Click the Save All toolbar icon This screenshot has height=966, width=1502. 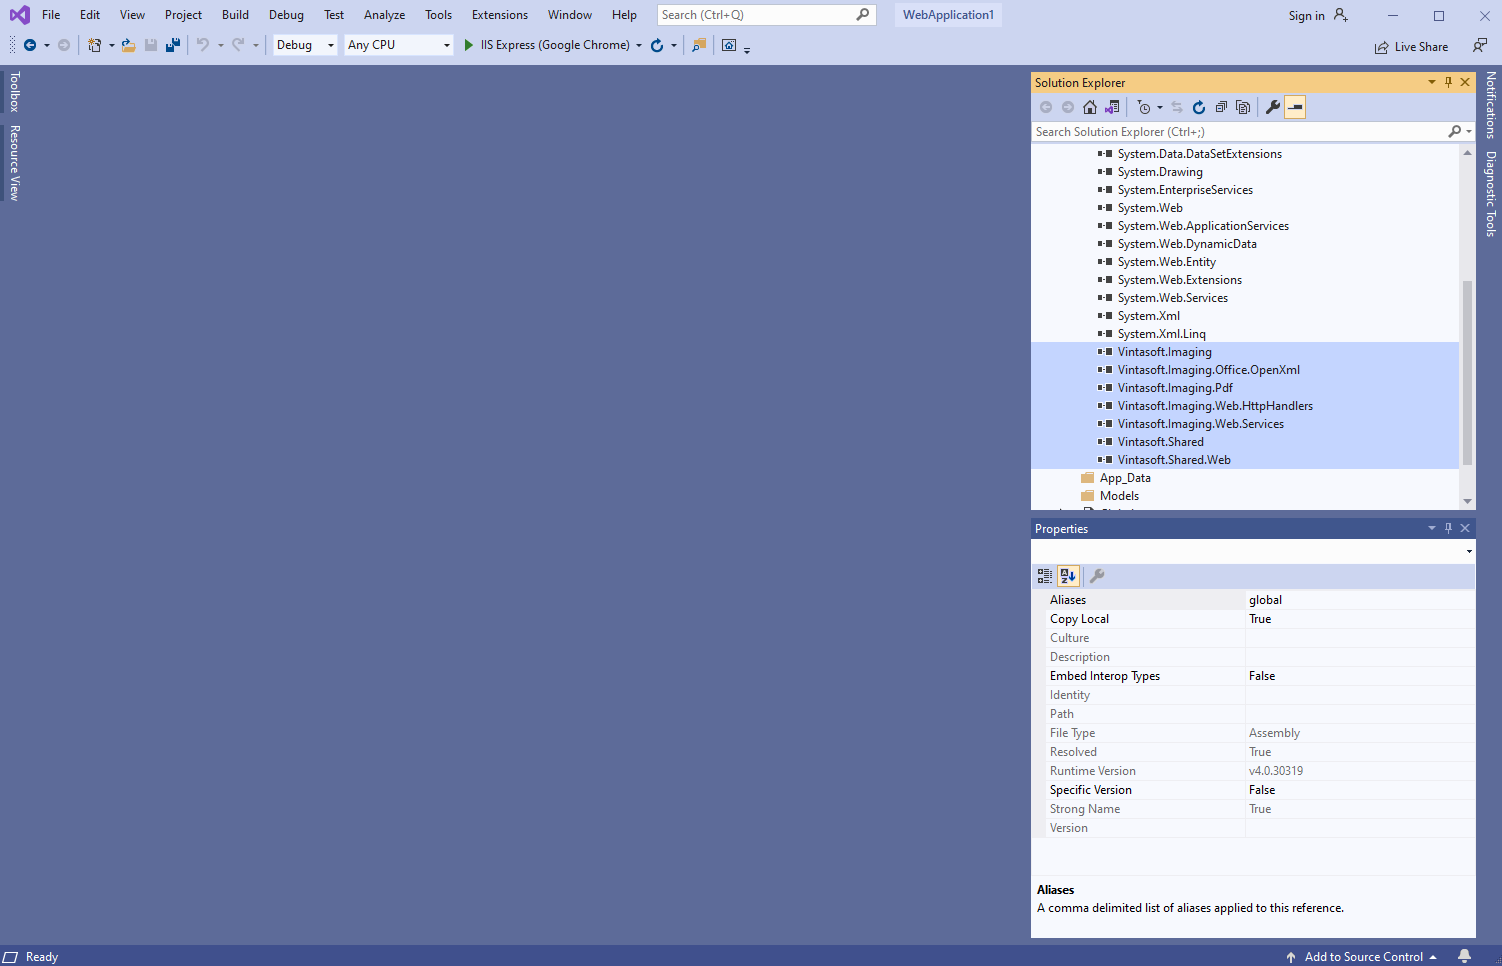[x=173, y=45]
